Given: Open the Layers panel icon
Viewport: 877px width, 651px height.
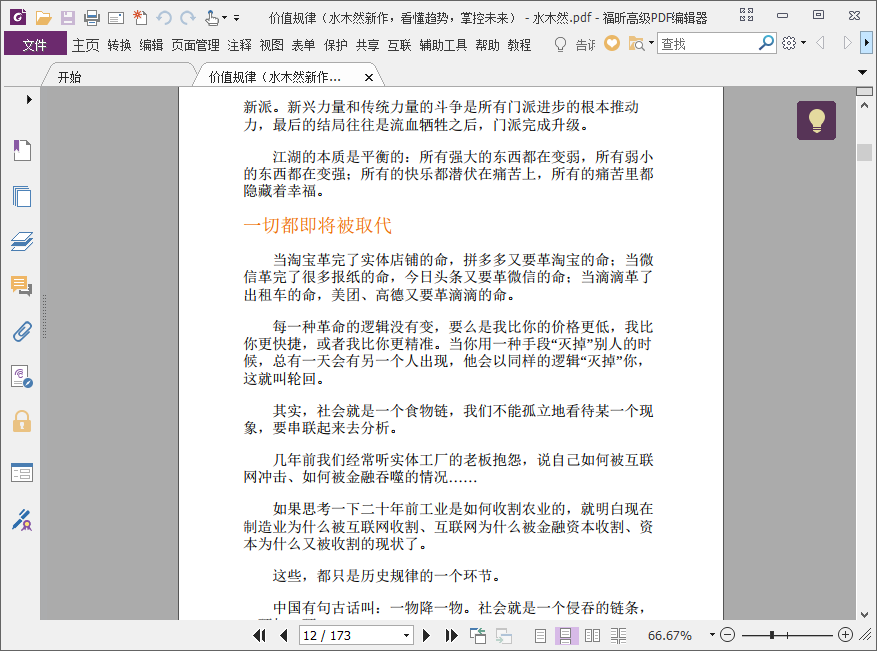Looking at the screenshot, I should [22, 241].
